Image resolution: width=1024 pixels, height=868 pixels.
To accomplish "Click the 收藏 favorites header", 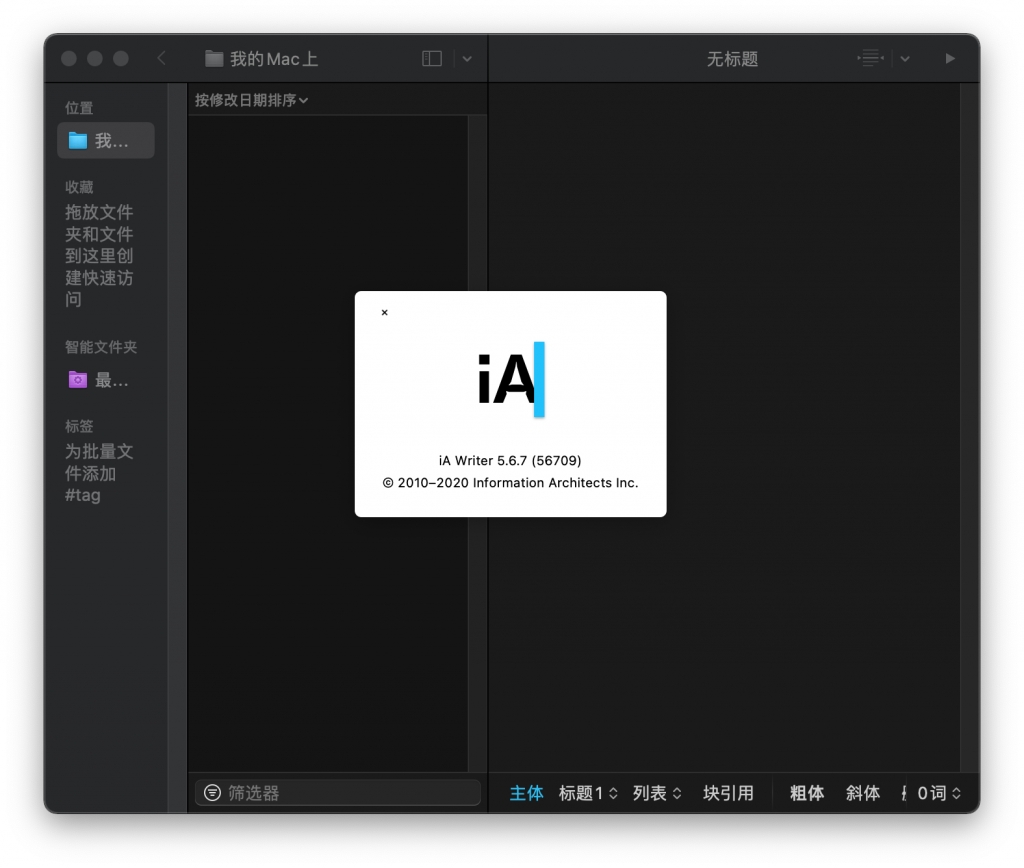I will (79, 187).
